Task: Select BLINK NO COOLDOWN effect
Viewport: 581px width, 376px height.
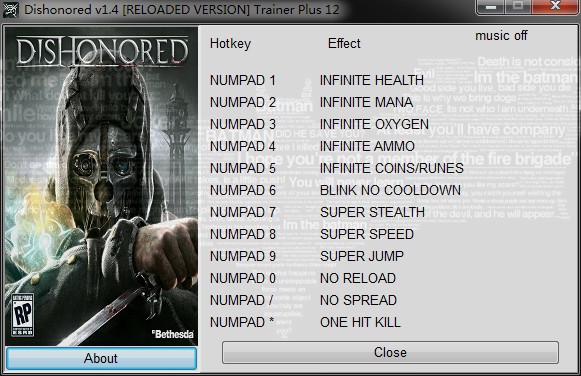Action: [390, 190]
